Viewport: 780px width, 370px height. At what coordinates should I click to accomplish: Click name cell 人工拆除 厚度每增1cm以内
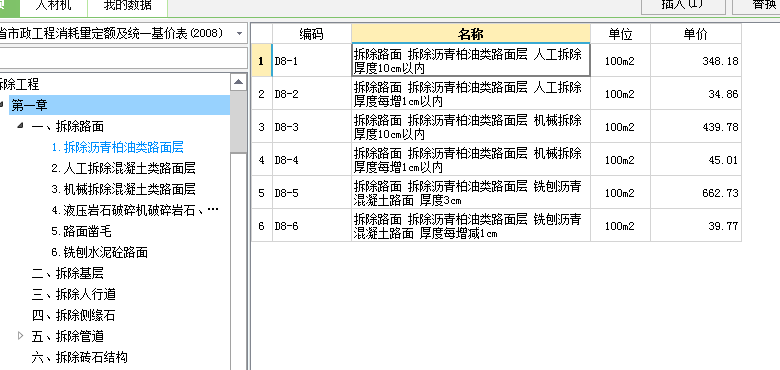click(x=471, y=93)
